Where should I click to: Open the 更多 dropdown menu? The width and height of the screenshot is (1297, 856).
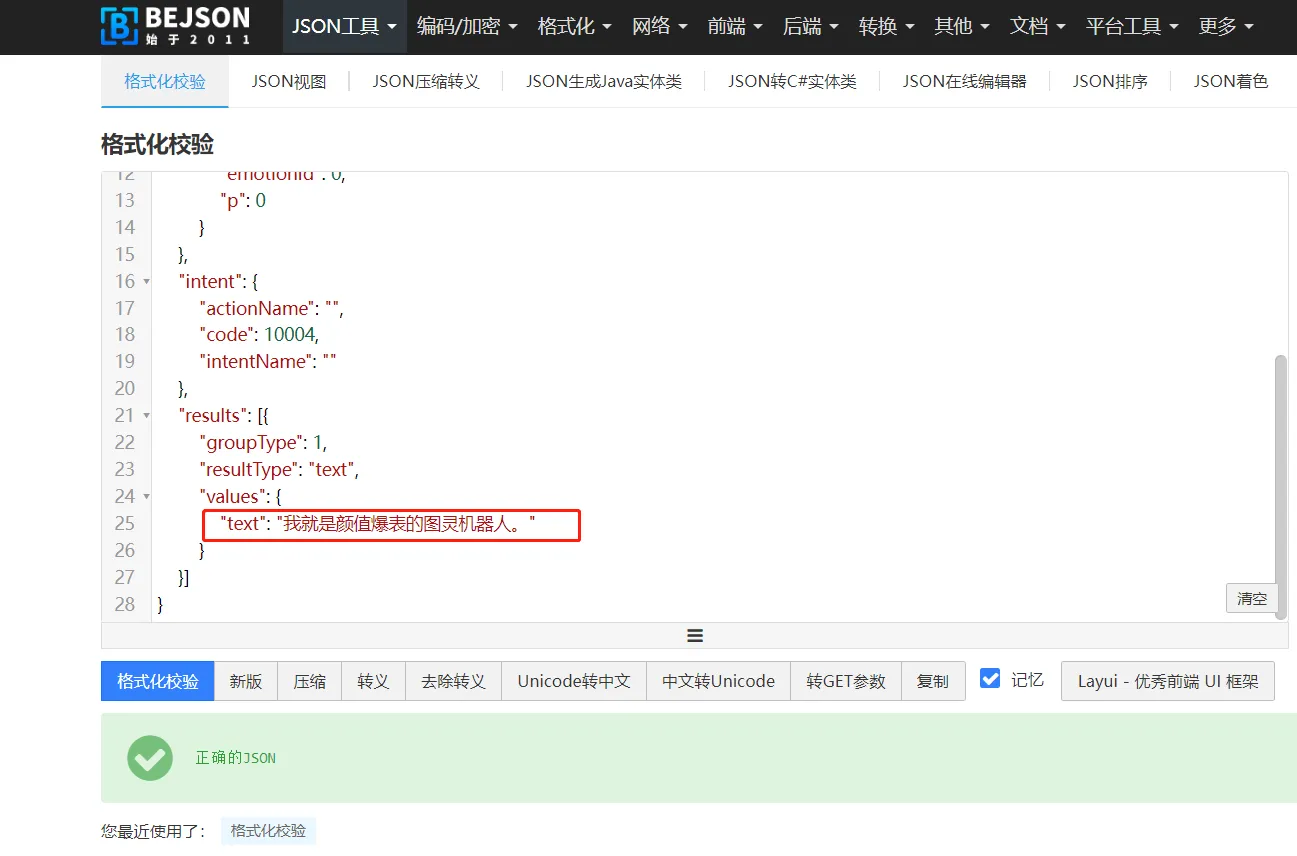tap(1226, 27)
